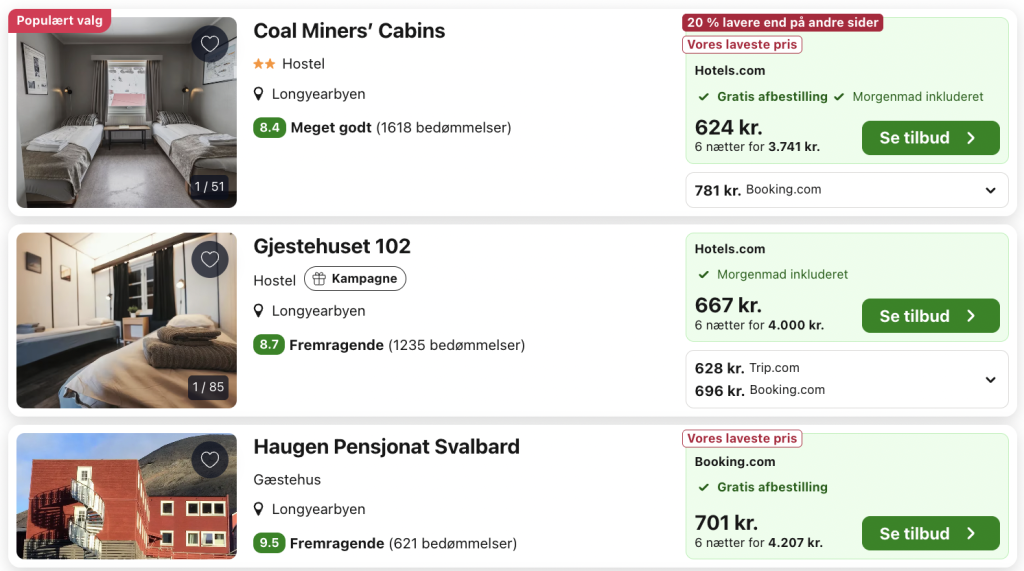Click the Kampagne gift badge
This screenshot has height=571, width=1024.
pyautogui.click(x=355, y=279)
